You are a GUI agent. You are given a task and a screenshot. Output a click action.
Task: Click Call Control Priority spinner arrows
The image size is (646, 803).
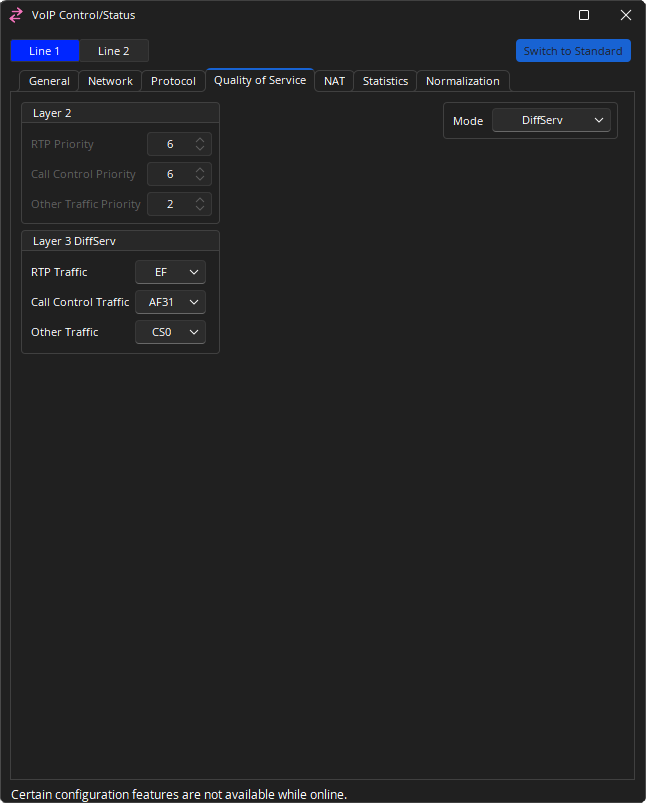click(200, 174)
